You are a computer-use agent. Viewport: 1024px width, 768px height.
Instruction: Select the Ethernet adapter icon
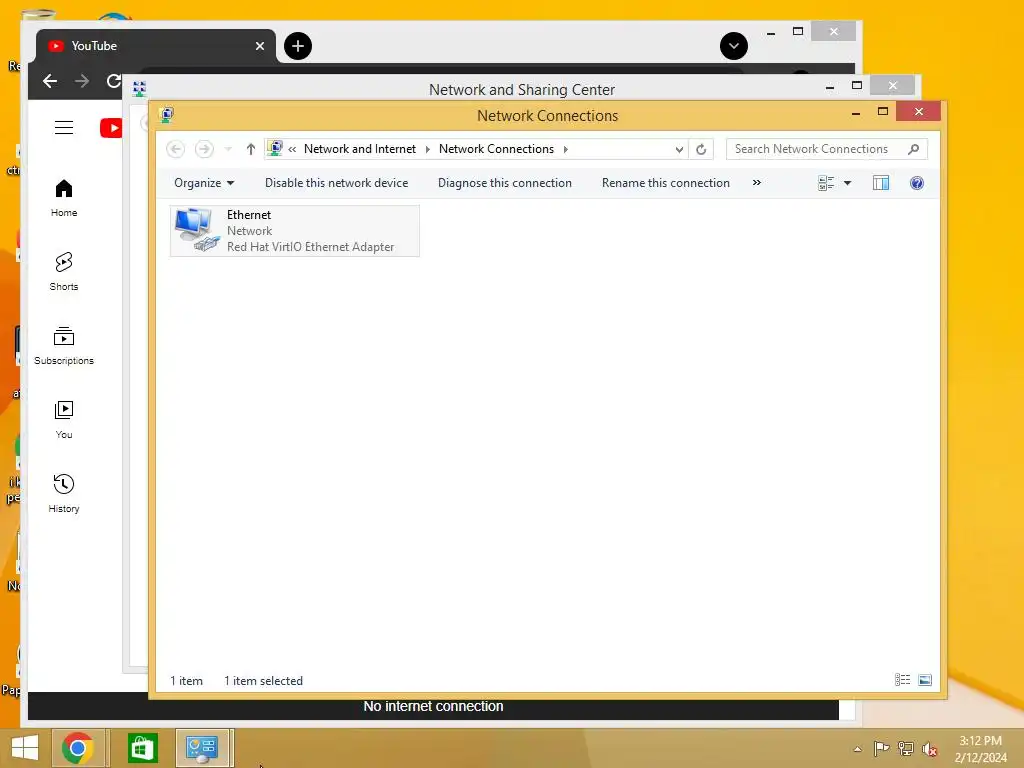[x=197, y=230]
